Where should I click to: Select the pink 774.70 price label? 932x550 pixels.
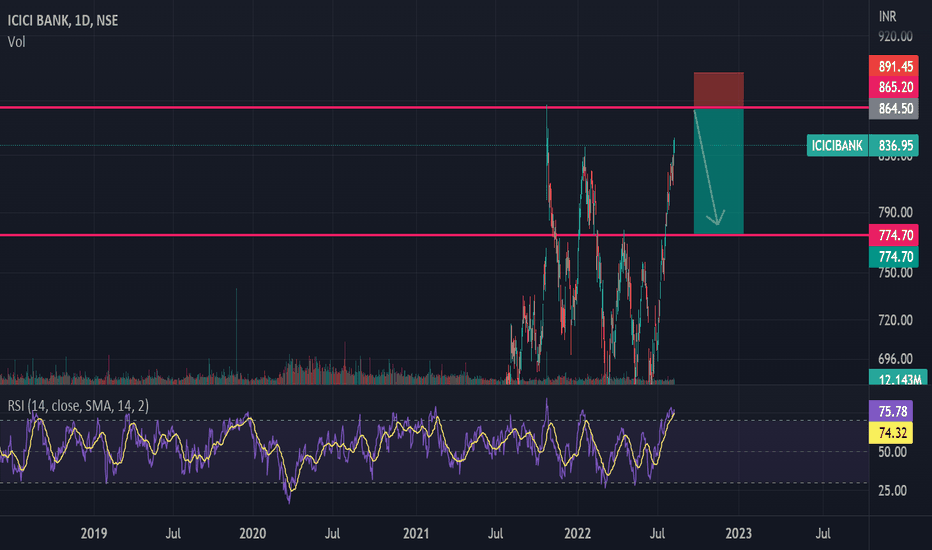(x=894, y=235)
